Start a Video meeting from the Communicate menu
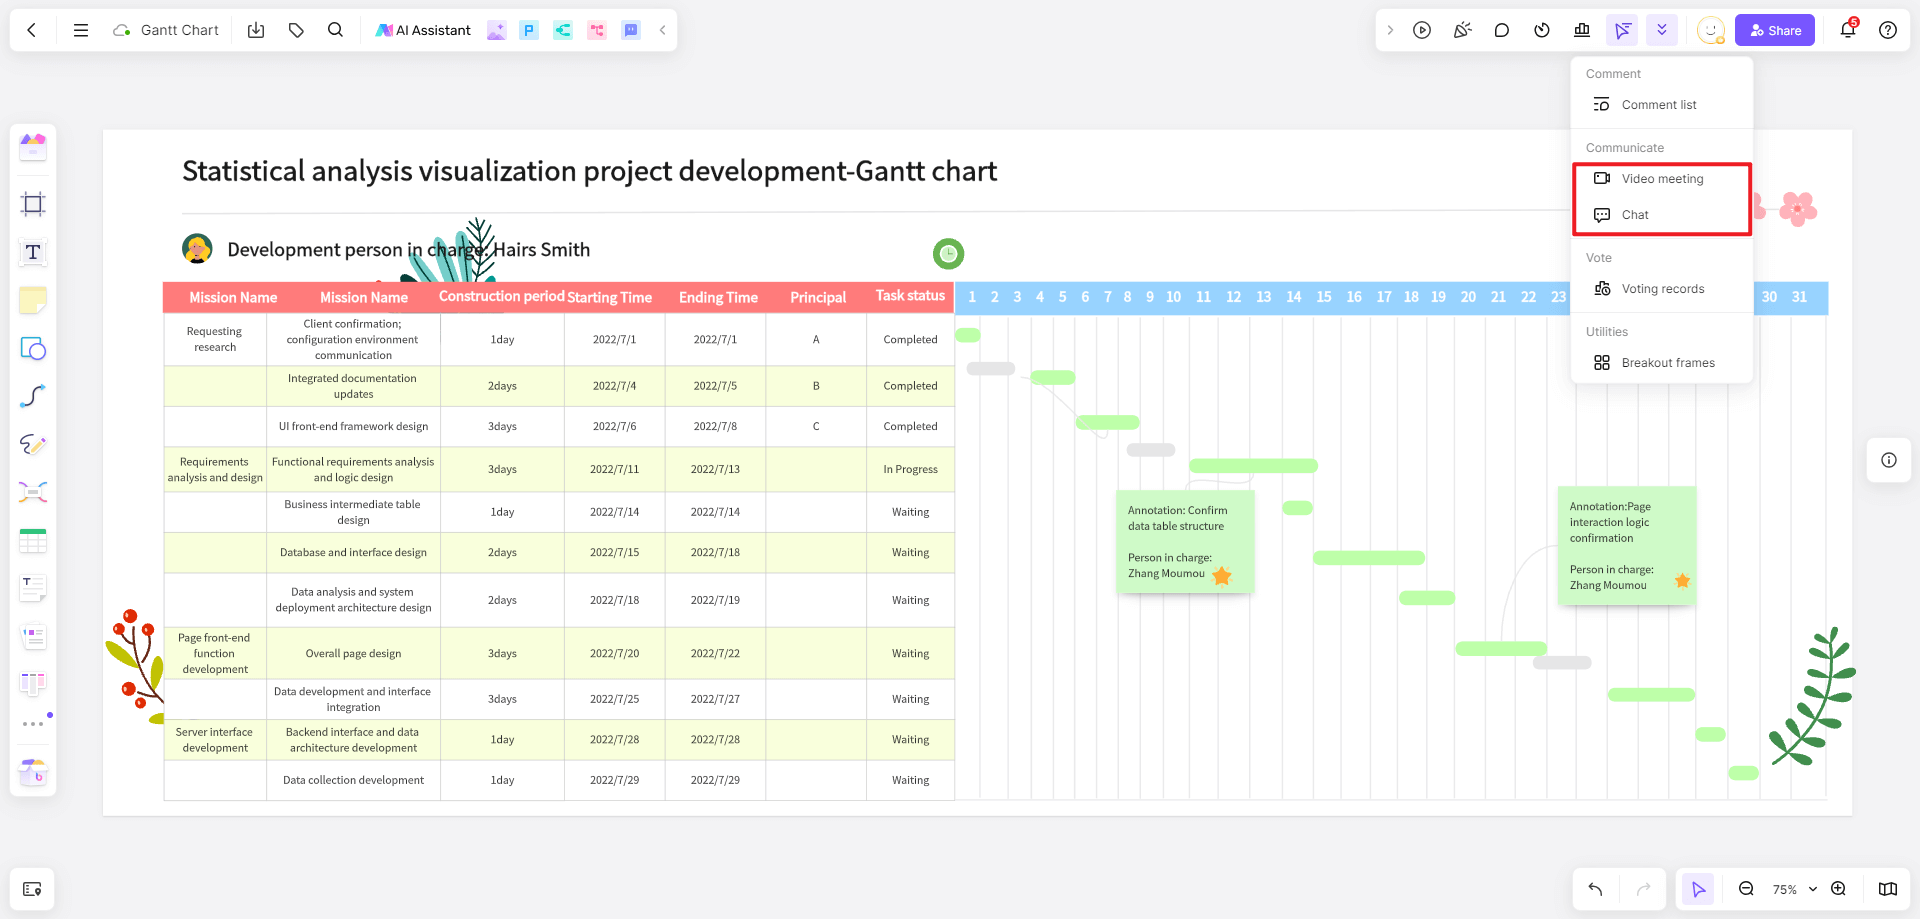 click(1662, 179)
